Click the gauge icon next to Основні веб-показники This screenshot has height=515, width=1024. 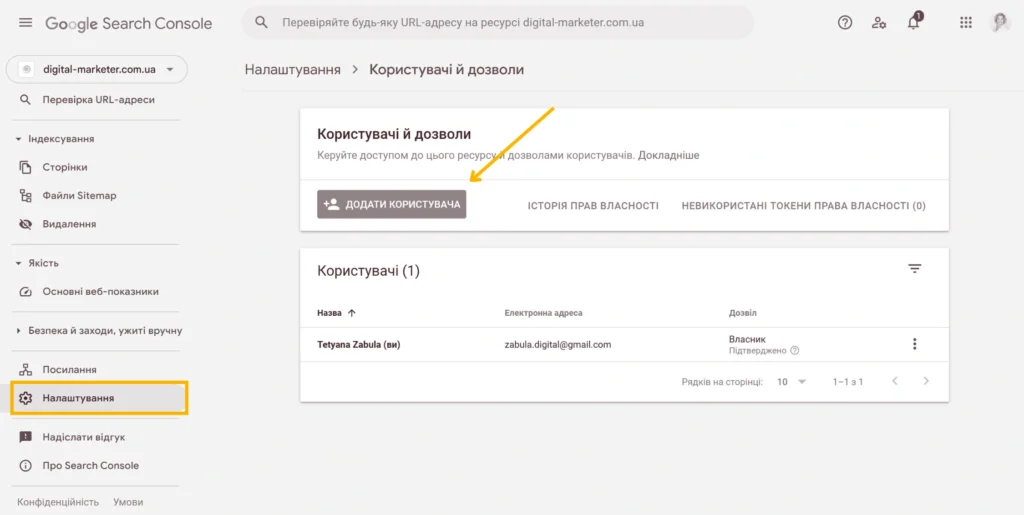click(25, 292)
